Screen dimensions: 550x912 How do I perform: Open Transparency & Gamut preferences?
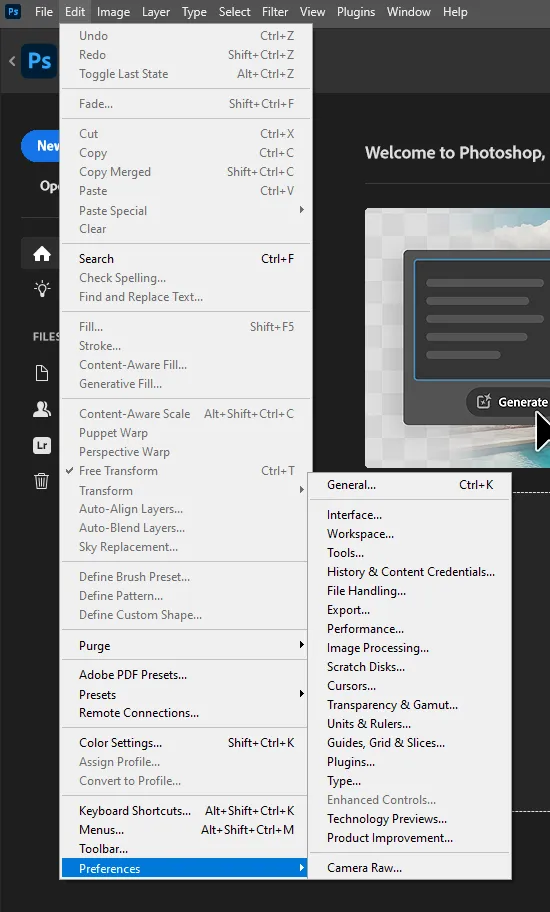tap(410, 705)
